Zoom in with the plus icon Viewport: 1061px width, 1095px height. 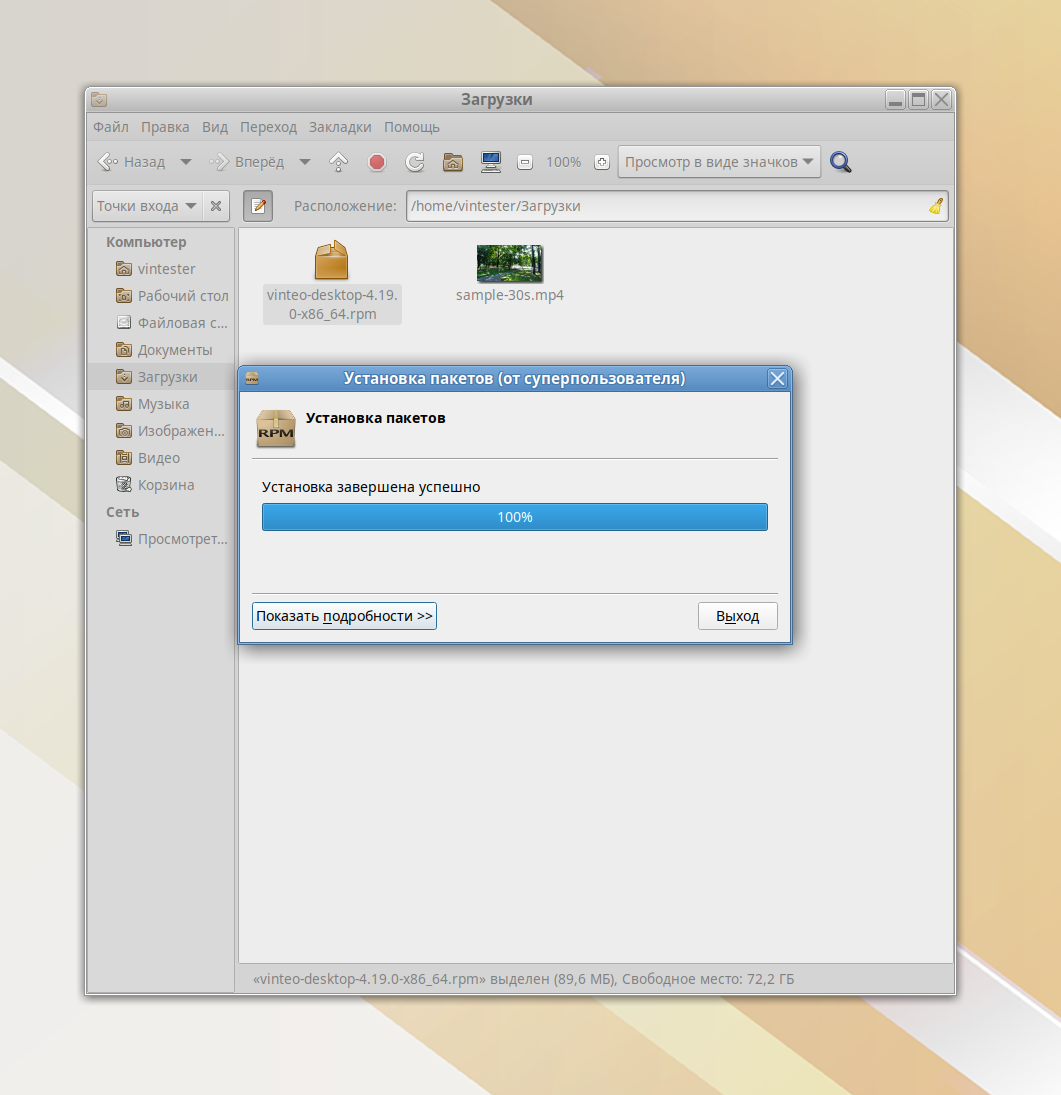pyautogui.click(x=601, y=162)
